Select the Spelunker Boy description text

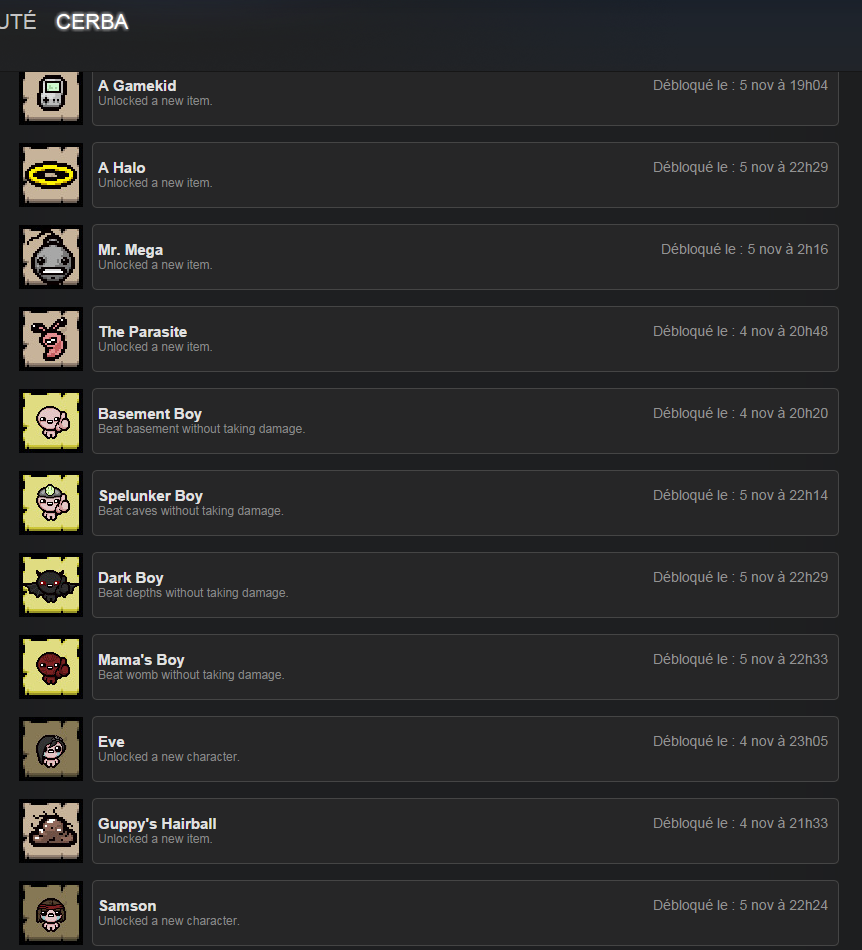(191, 511)
